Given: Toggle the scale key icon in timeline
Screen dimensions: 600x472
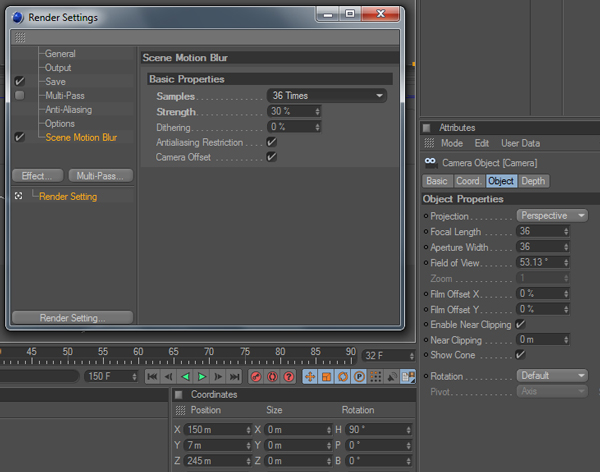Looking at the screenshot, I should tap(326, 376).
